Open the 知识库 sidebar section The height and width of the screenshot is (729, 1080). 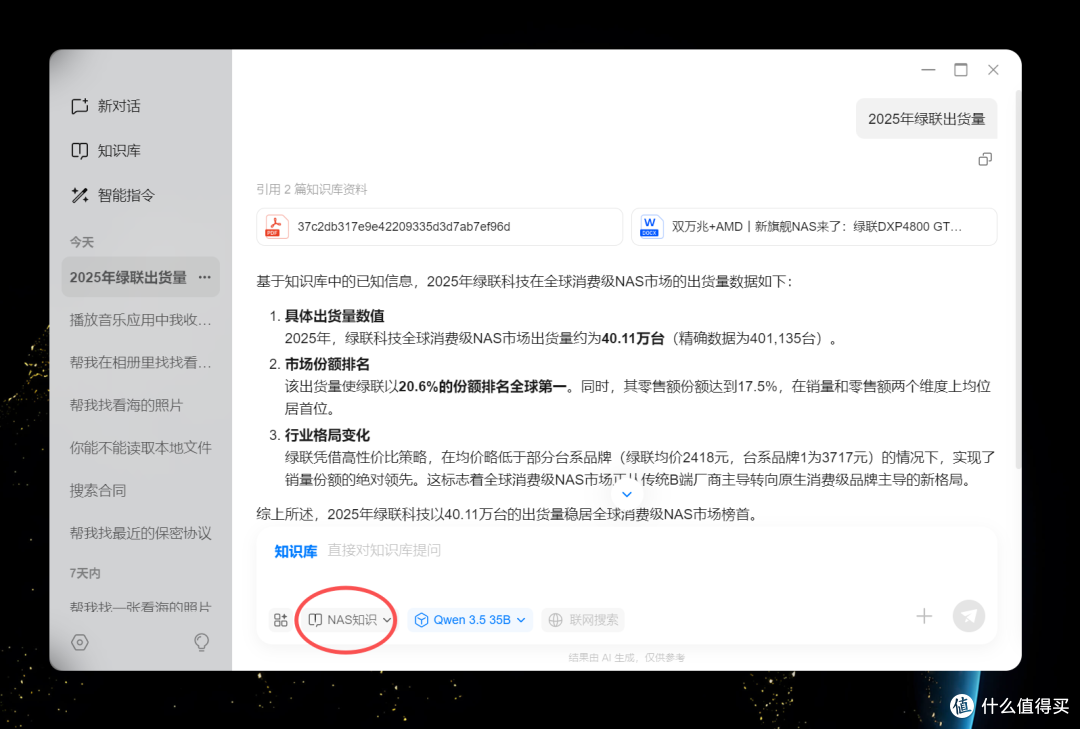tap(106, 151)
